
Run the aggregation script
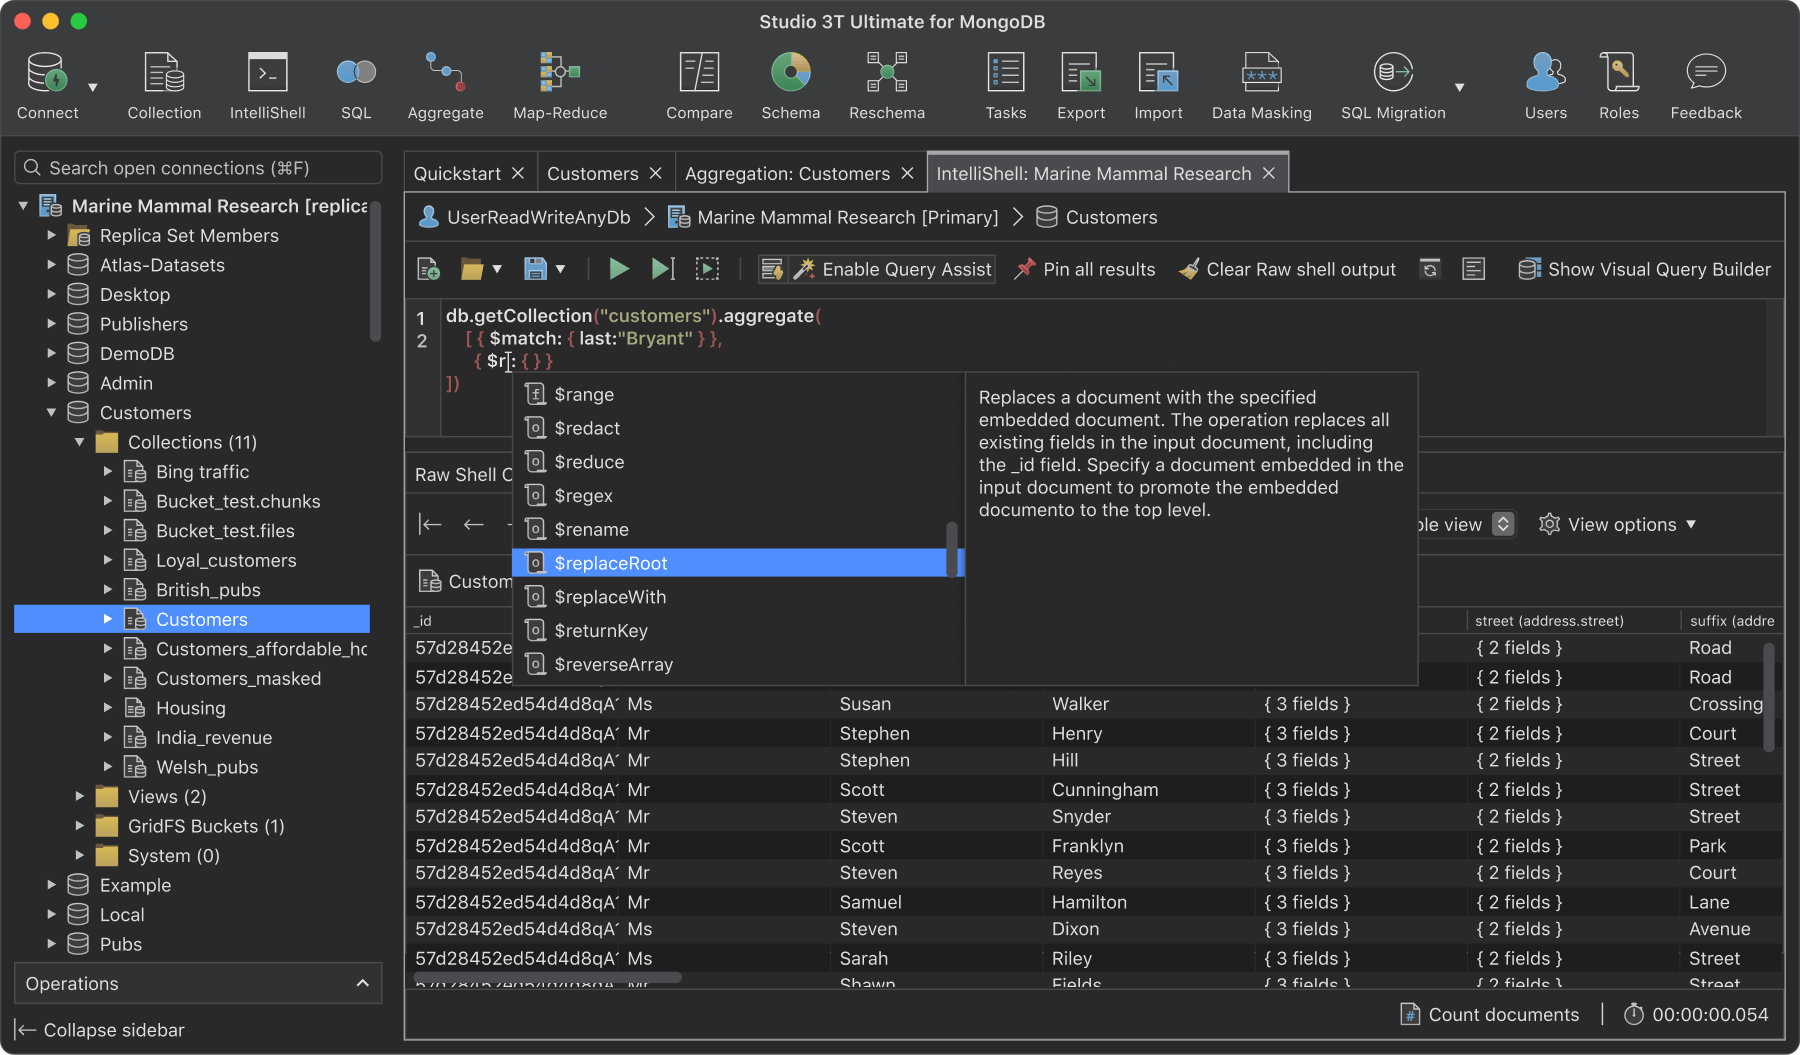click(x=618, y=268)
